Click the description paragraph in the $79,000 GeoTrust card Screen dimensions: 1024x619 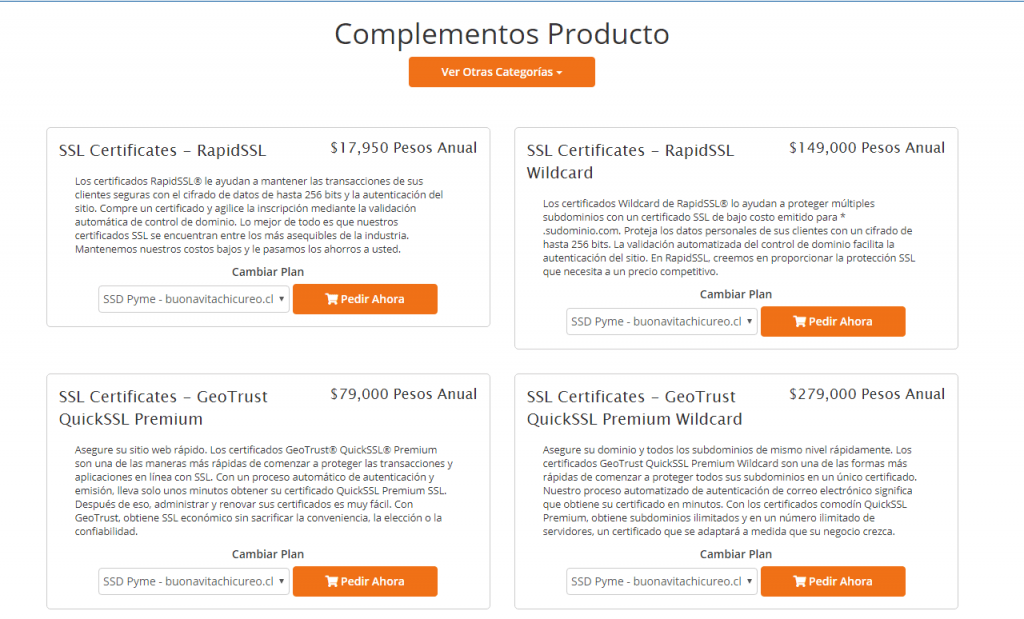260,491
